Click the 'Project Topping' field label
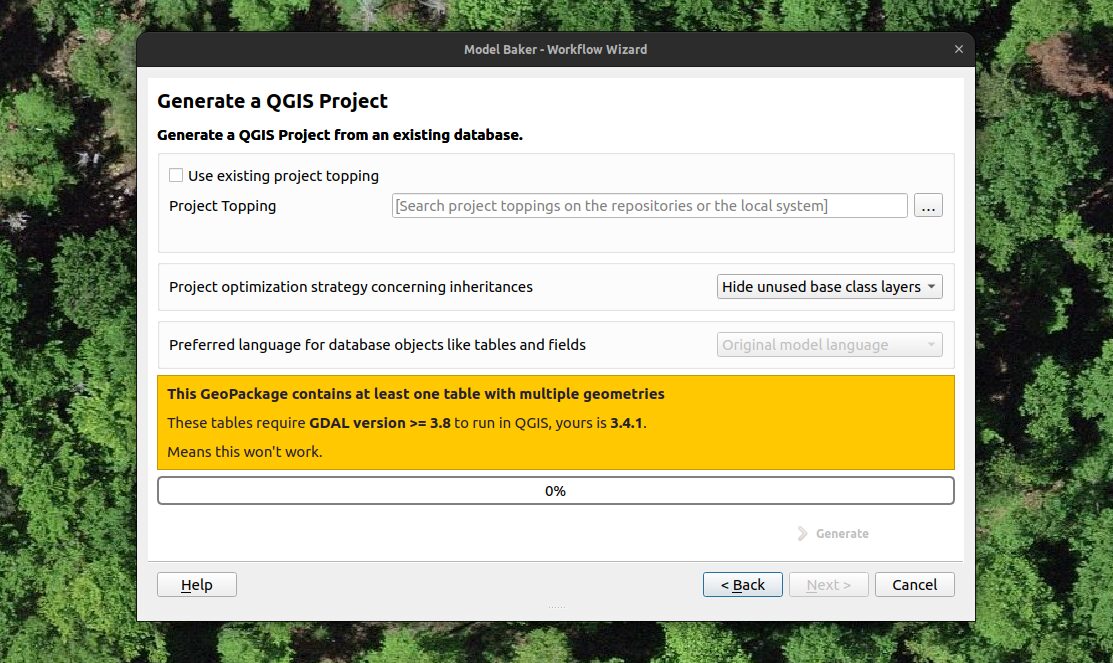Image resolution: width=1113 pixels, height=663 pixels. [222, 206]
